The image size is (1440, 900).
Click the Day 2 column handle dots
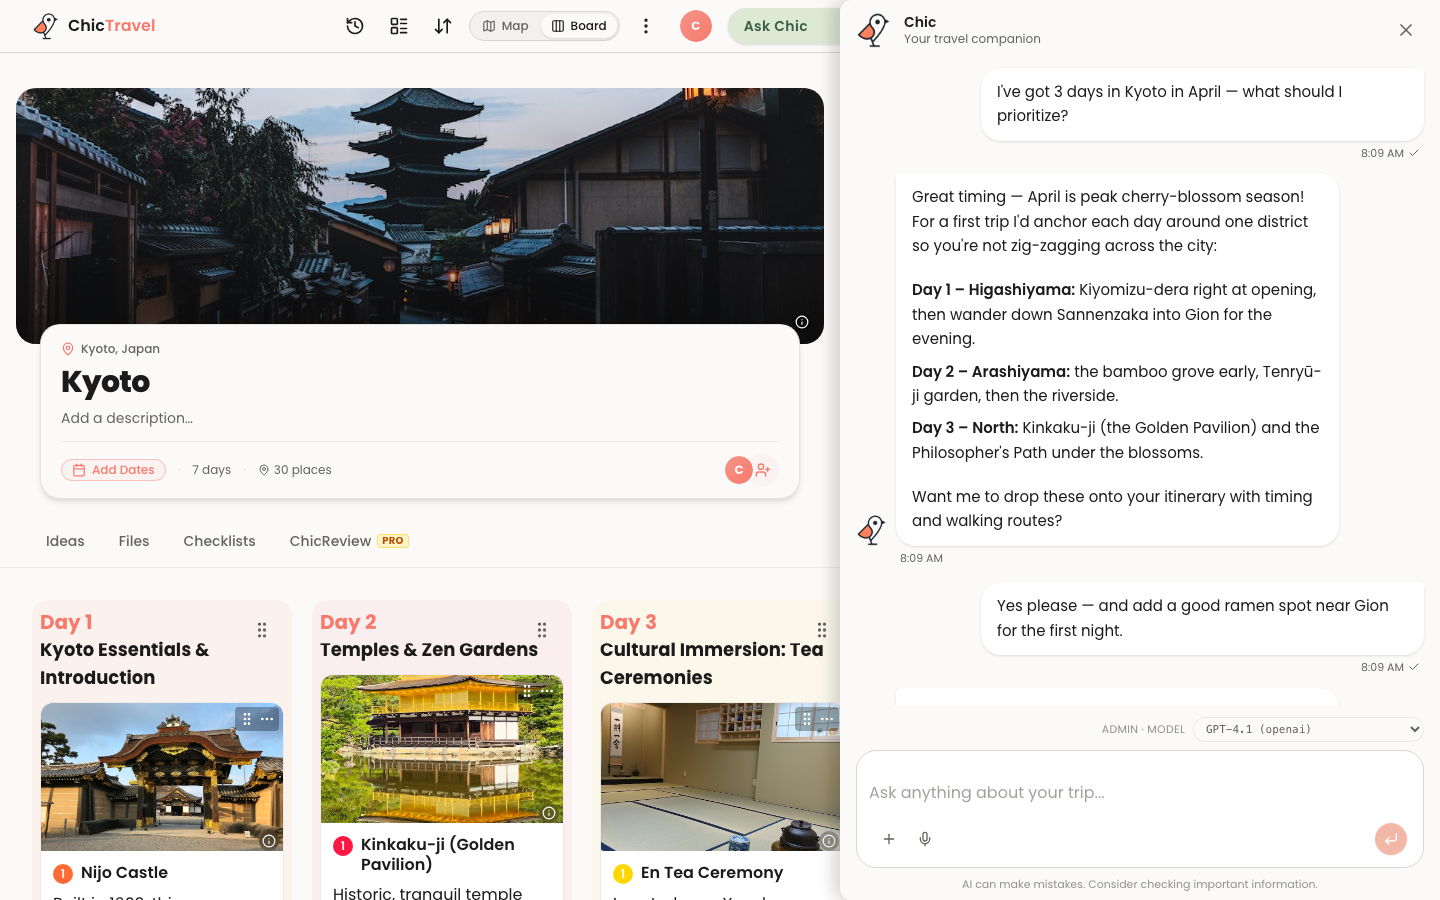542,630
